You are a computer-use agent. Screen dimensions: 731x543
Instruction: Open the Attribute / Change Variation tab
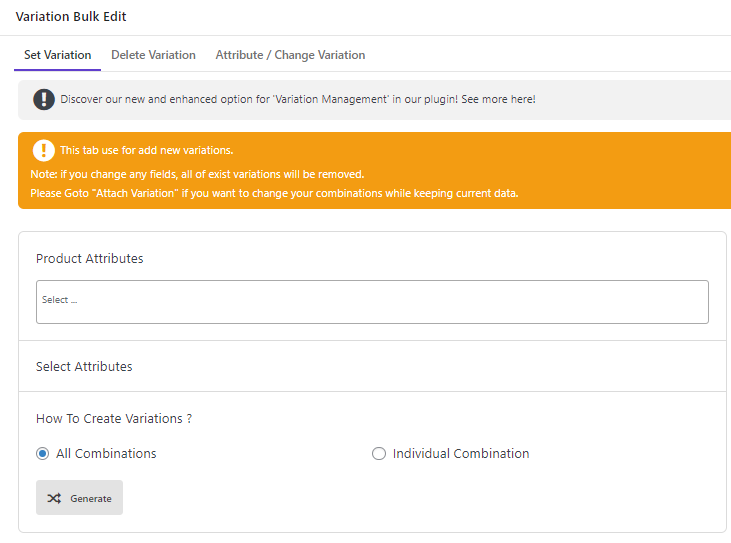[x=290, y=55]
